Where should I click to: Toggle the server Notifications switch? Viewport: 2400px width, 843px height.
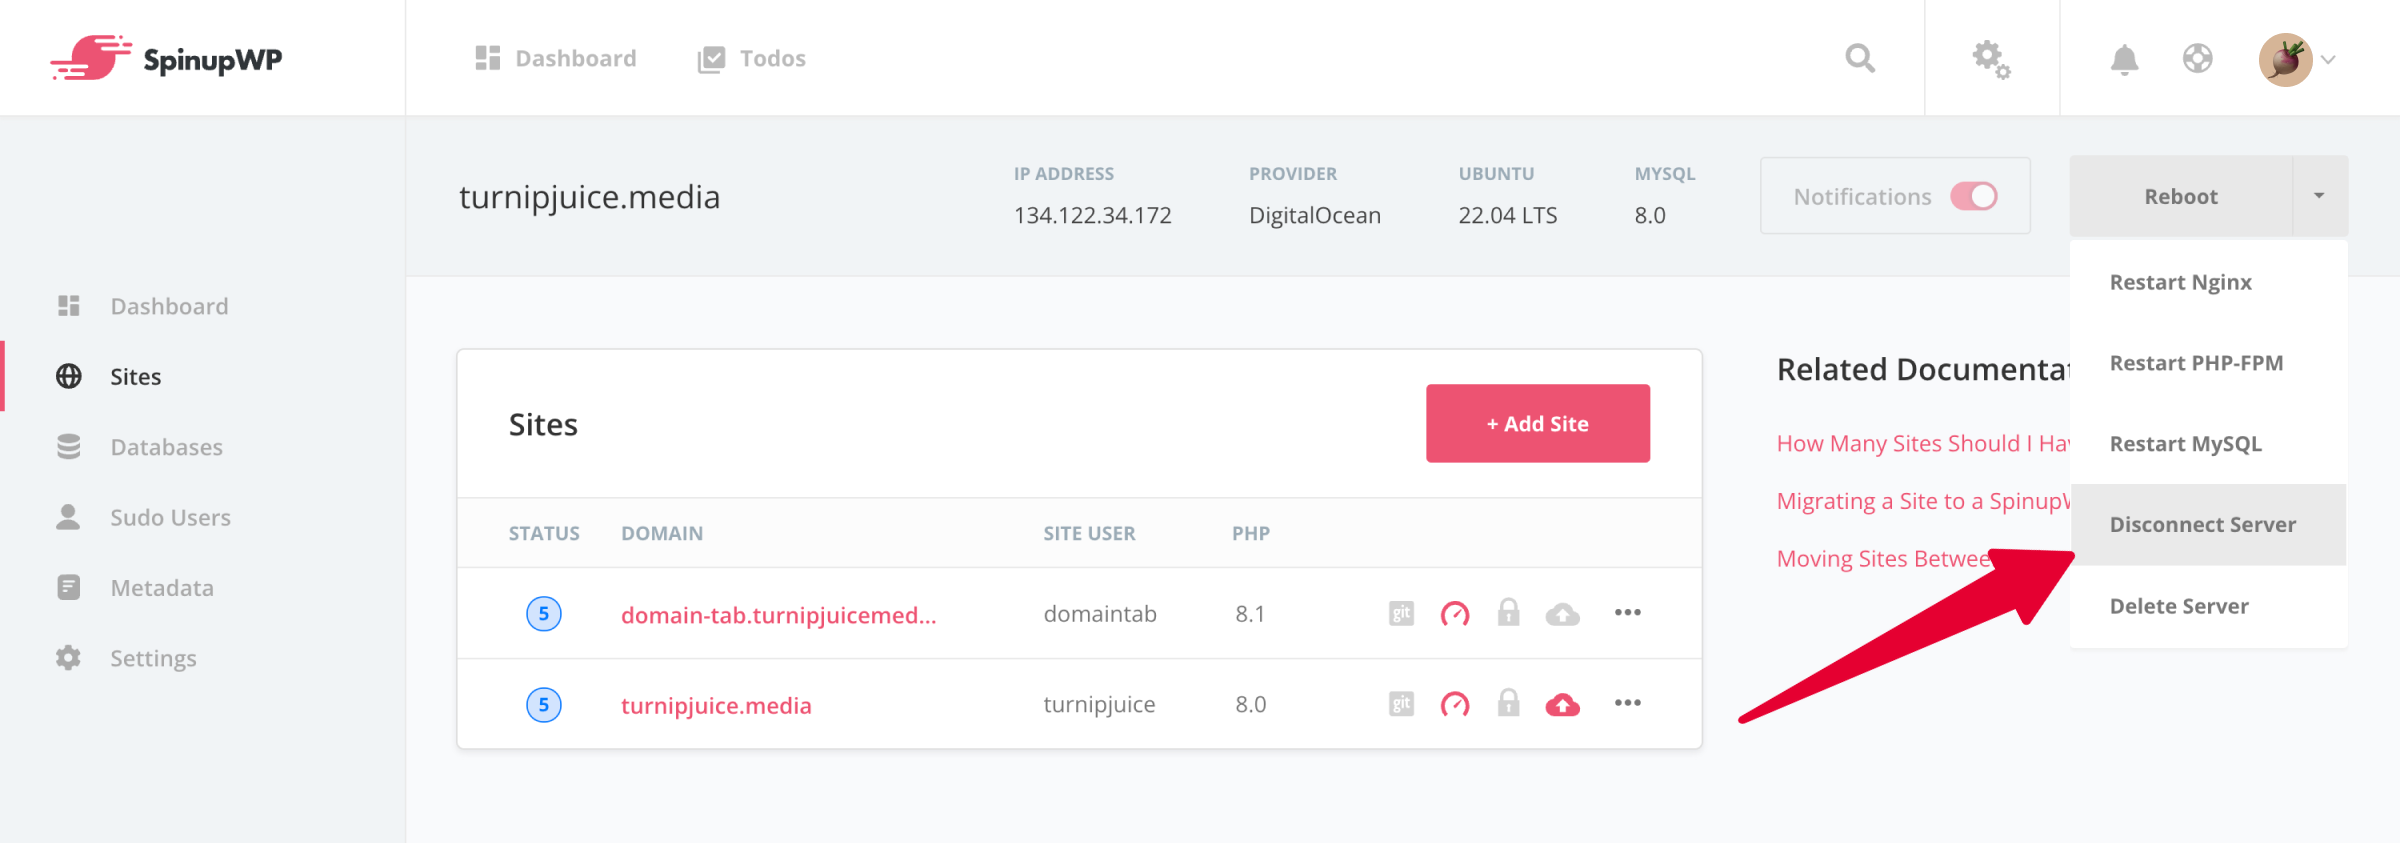pyautogui.click(x=1973, y=196)
